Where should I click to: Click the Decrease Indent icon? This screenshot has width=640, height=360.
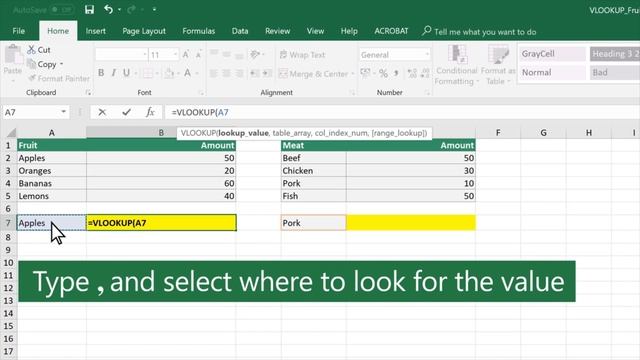pyautogui.click(x=254, y=73)
